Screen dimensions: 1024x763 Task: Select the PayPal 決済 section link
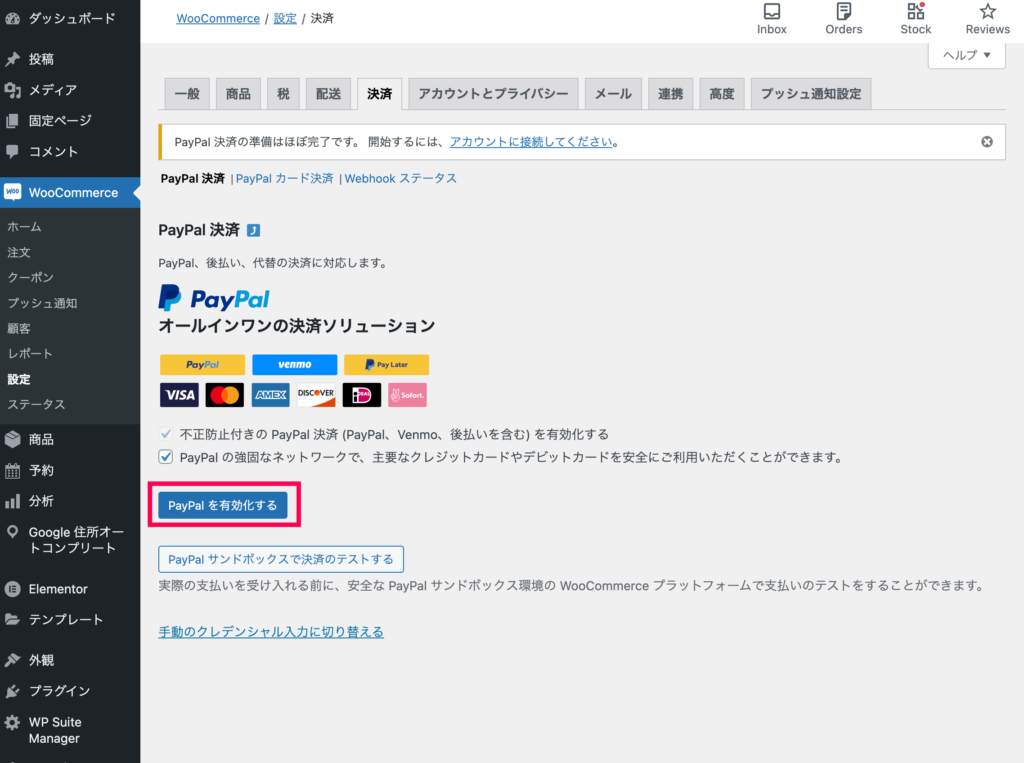[193, 178]
